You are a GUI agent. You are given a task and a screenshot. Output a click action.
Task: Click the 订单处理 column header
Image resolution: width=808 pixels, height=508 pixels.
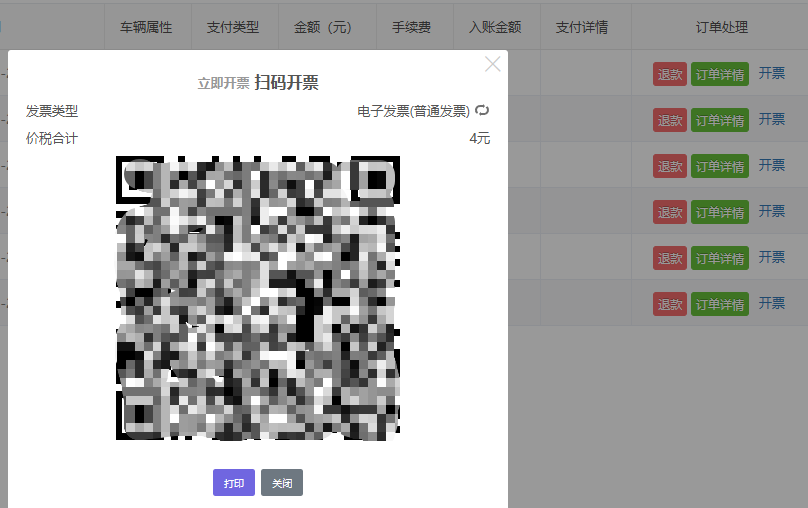721,27
